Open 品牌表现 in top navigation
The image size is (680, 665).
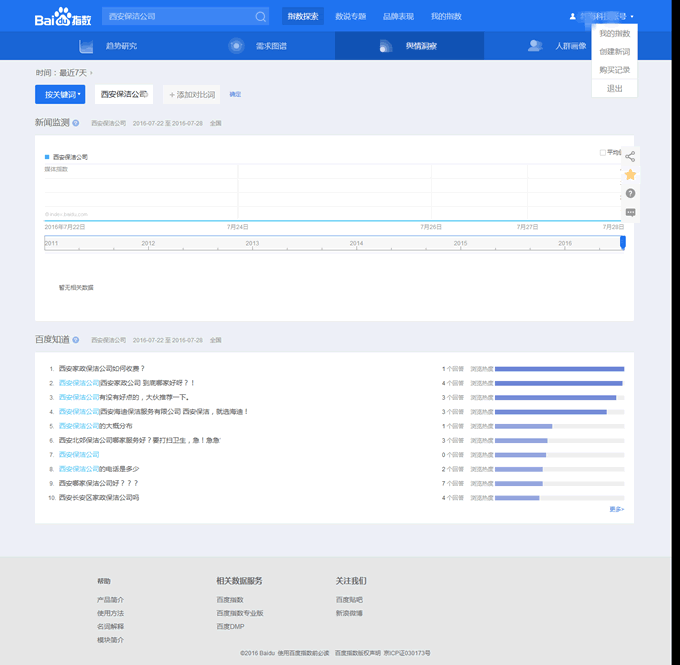[398, 16]
